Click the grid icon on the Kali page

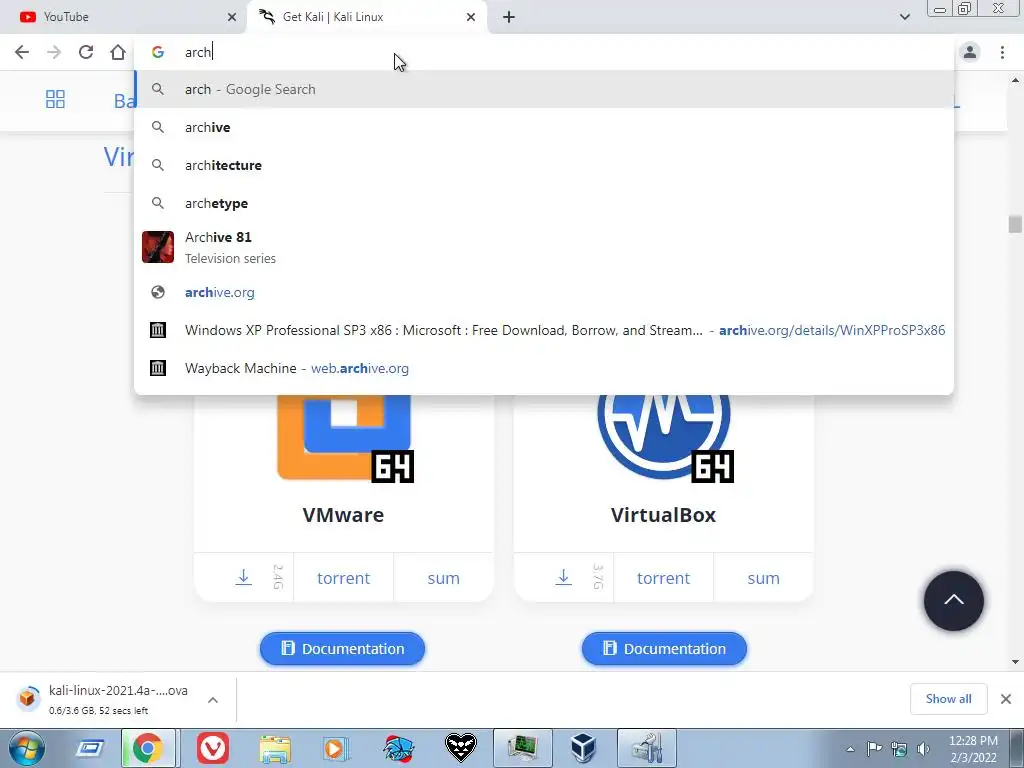[56, 99]
